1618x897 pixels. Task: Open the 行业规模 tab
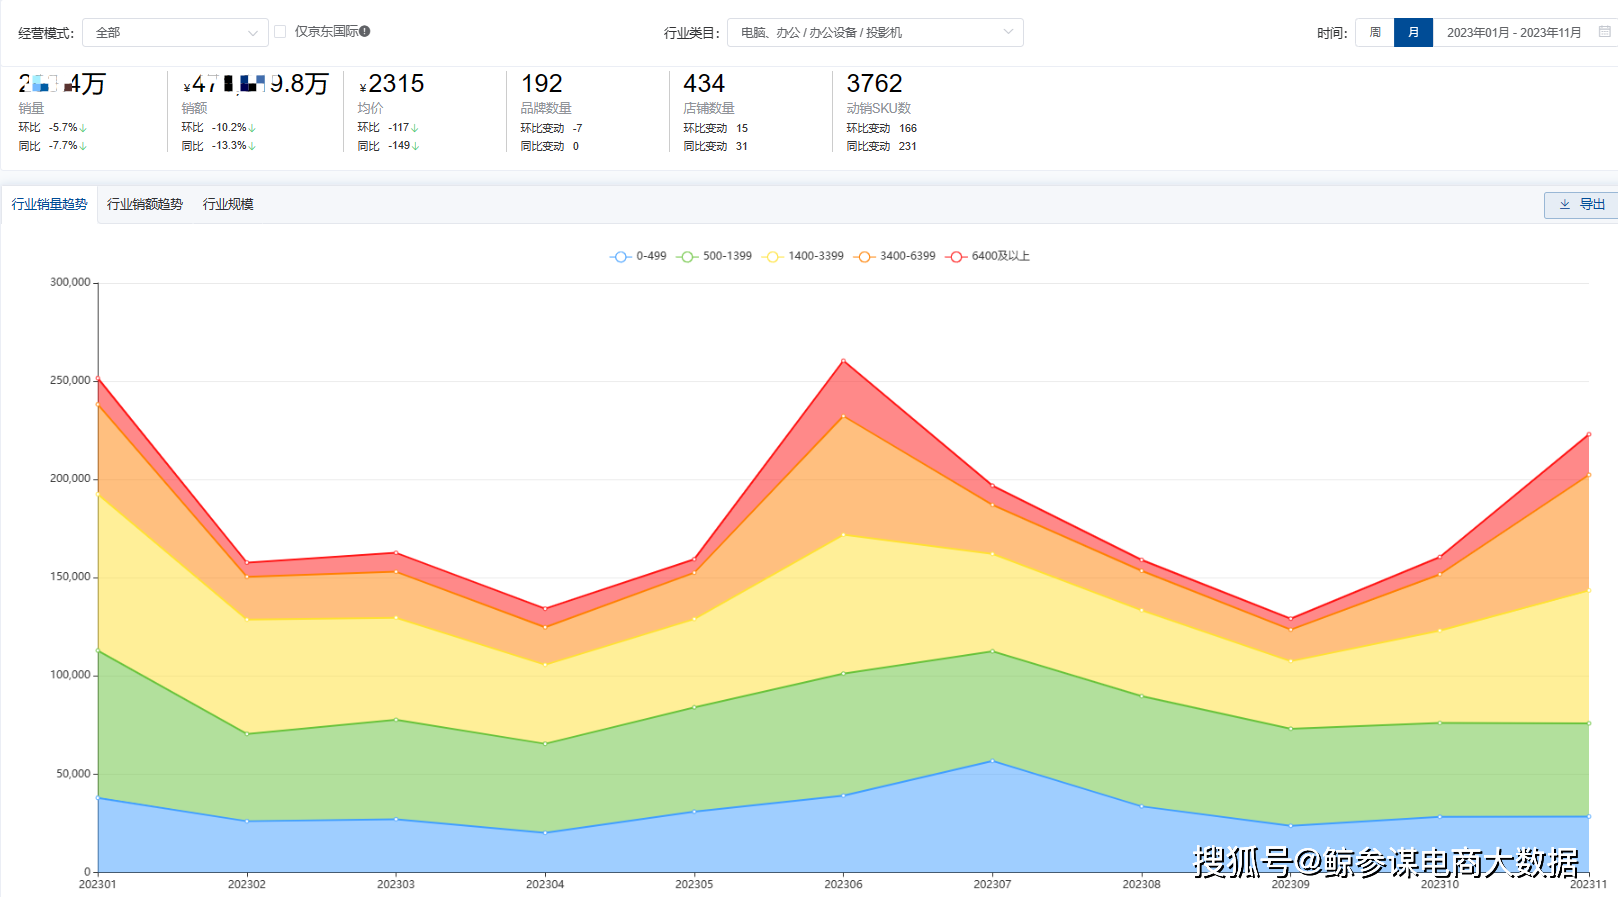point(228,204)
